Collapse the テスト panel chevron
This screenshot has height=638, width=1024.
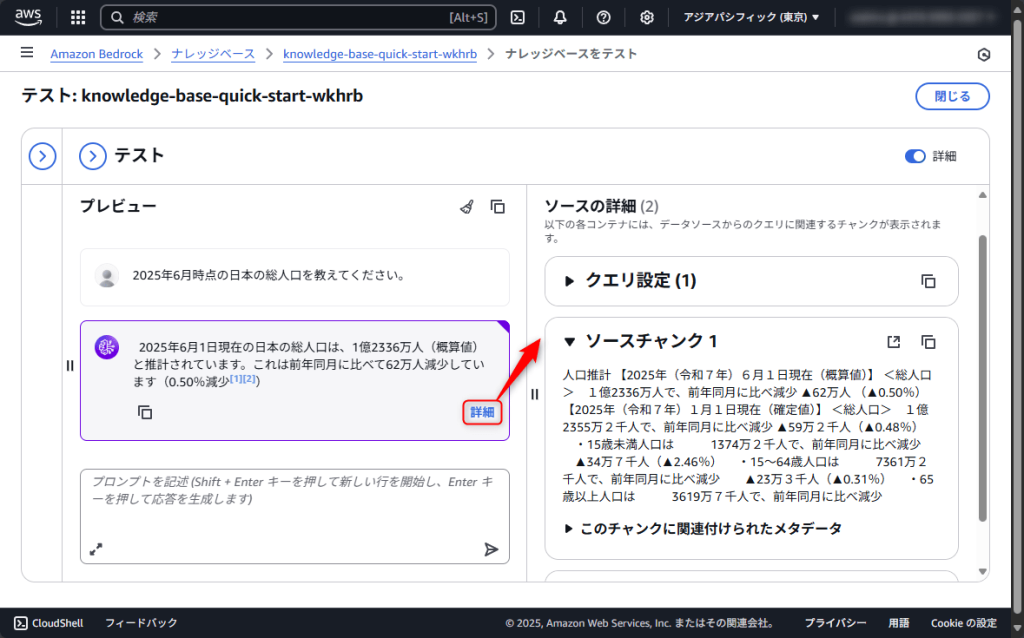point(93,157)
